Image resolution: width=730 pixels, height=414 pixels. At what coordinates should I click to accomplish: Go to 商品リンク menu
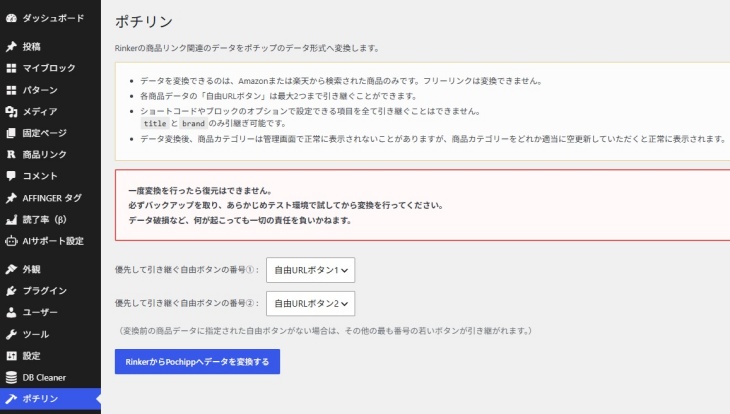tap(50, 155)
